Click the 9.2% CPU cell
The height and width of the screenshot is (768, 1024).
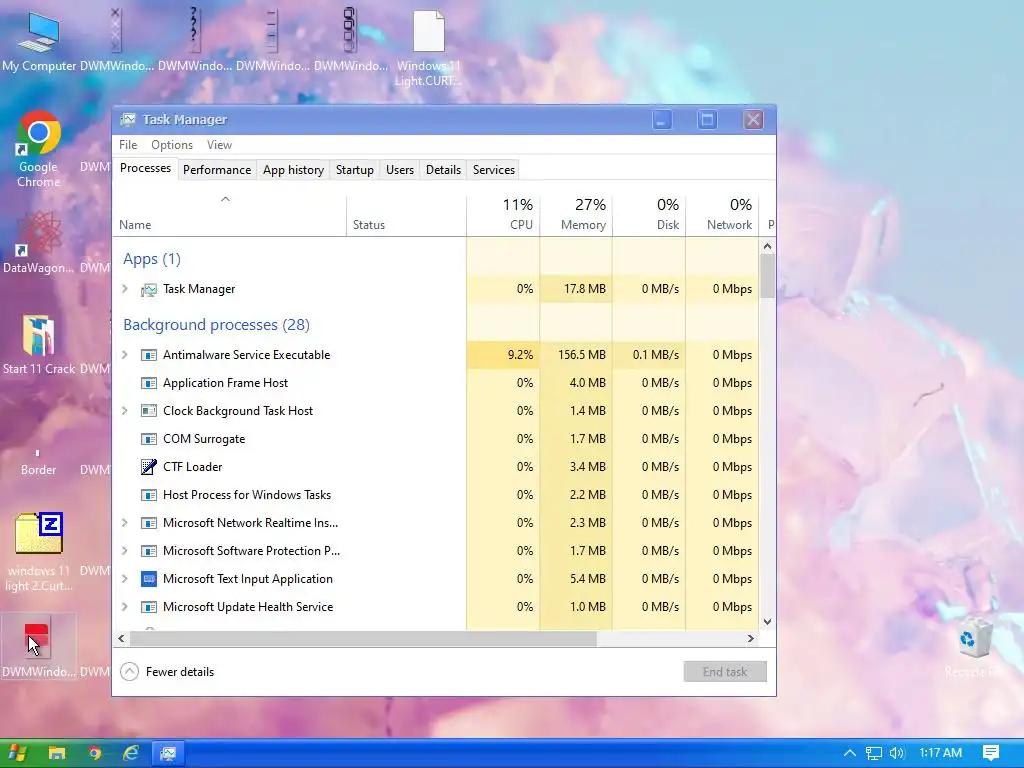[x=503, y=355]
